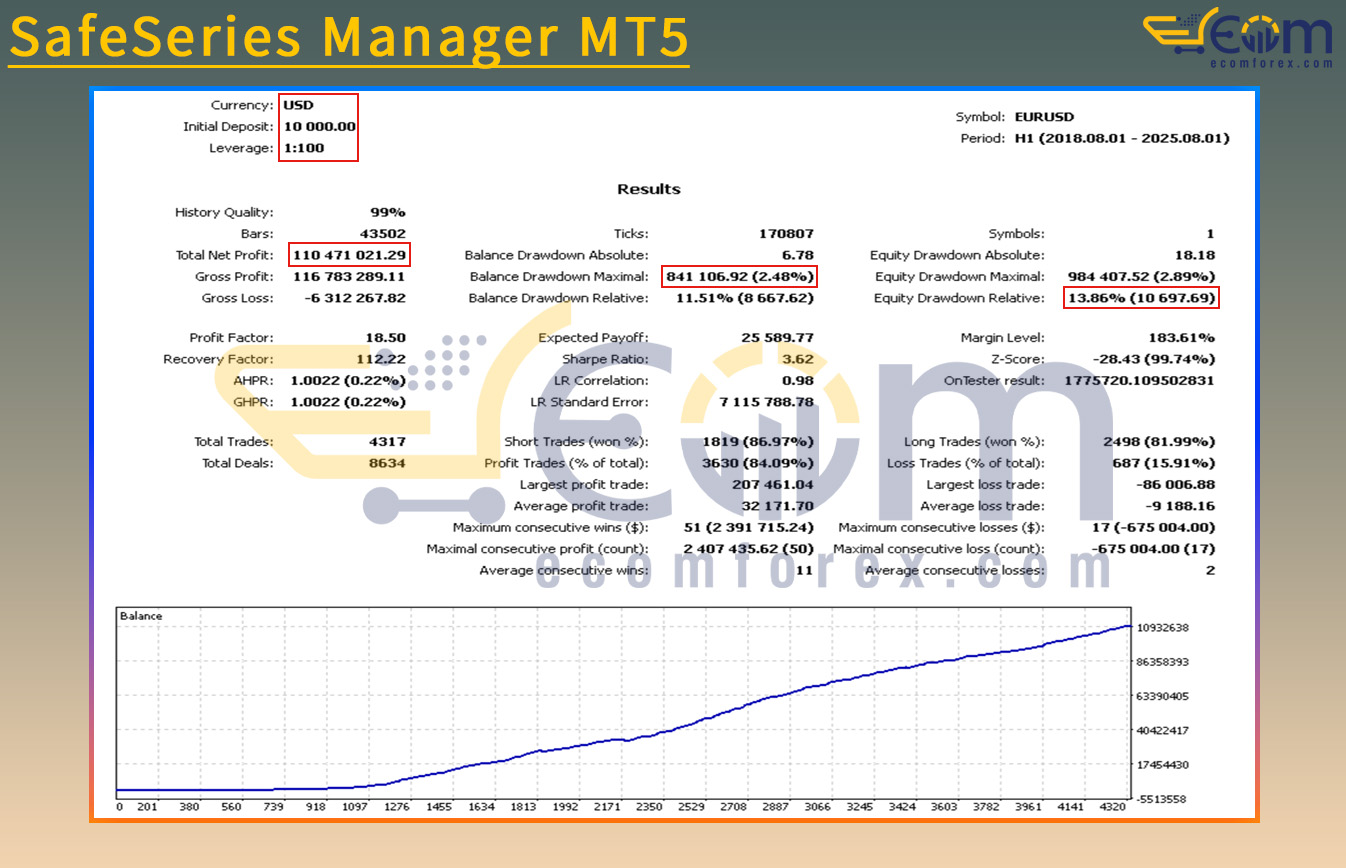Select Total Net Profit value 110 471 021.29
1346x868 pixels.
[349, 255]
